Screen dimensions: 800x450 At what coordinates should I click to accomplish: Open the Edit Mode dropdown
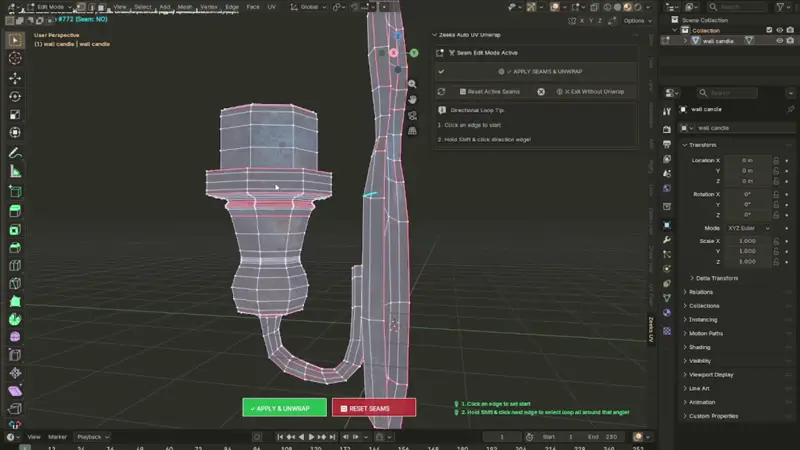(x=50, y=7)
